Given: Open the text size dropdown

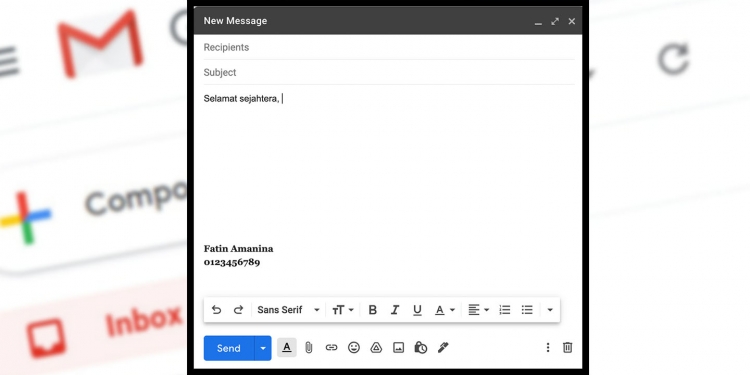Looking at the screenshot, I should click(x=343, y=310).
